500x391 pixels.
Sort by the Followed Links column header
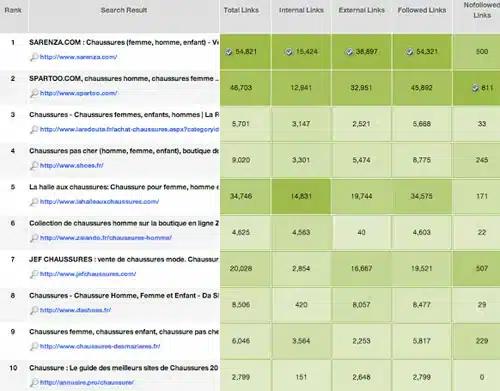pos(422,10)
